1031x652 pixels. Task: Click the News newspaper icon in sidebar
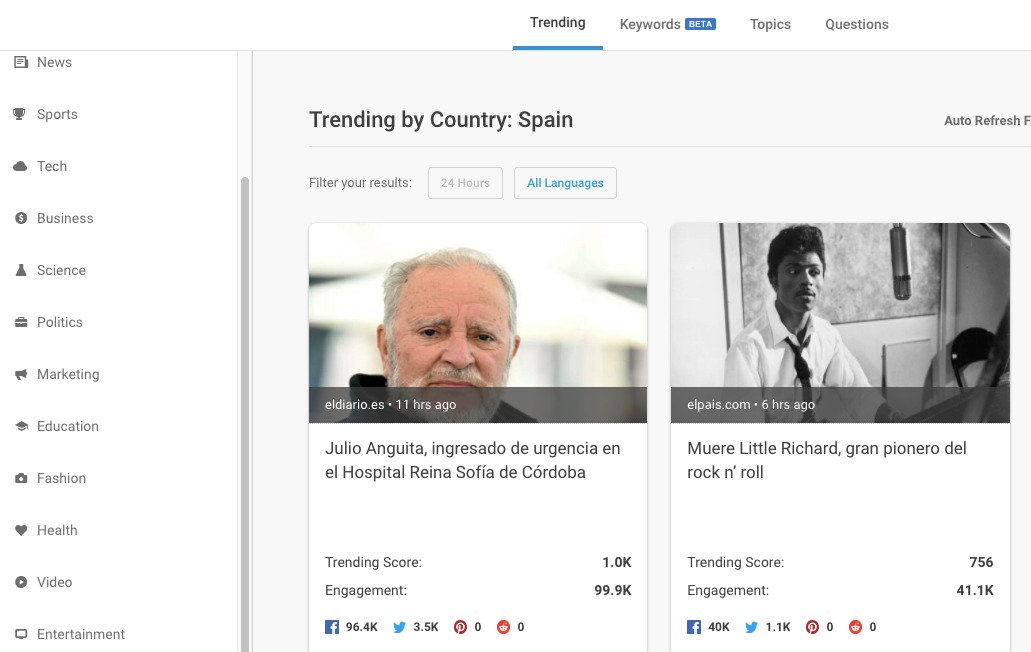[x=21, y=62]
